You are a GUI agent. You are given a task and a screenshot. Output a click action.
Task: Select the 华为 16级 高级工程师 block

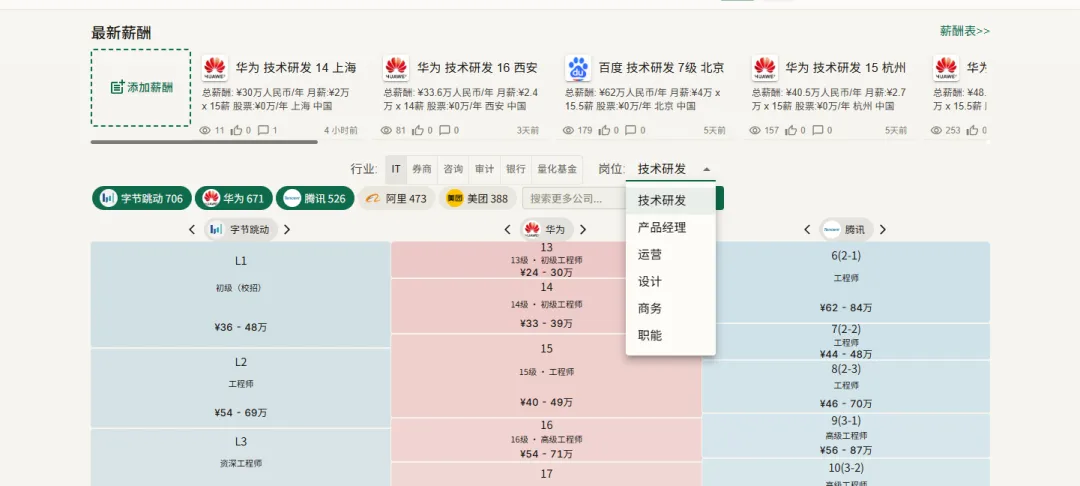[546, 439]
